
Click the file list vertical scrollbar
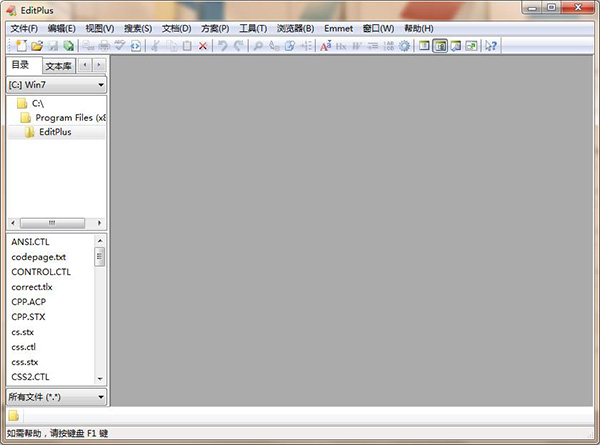[x=100, y=310]
